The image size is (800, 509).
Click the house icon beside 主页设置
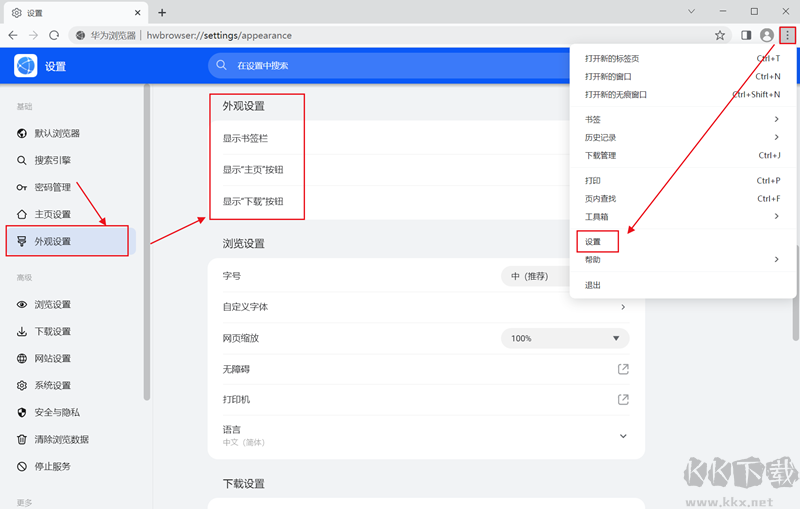(21, 214)
